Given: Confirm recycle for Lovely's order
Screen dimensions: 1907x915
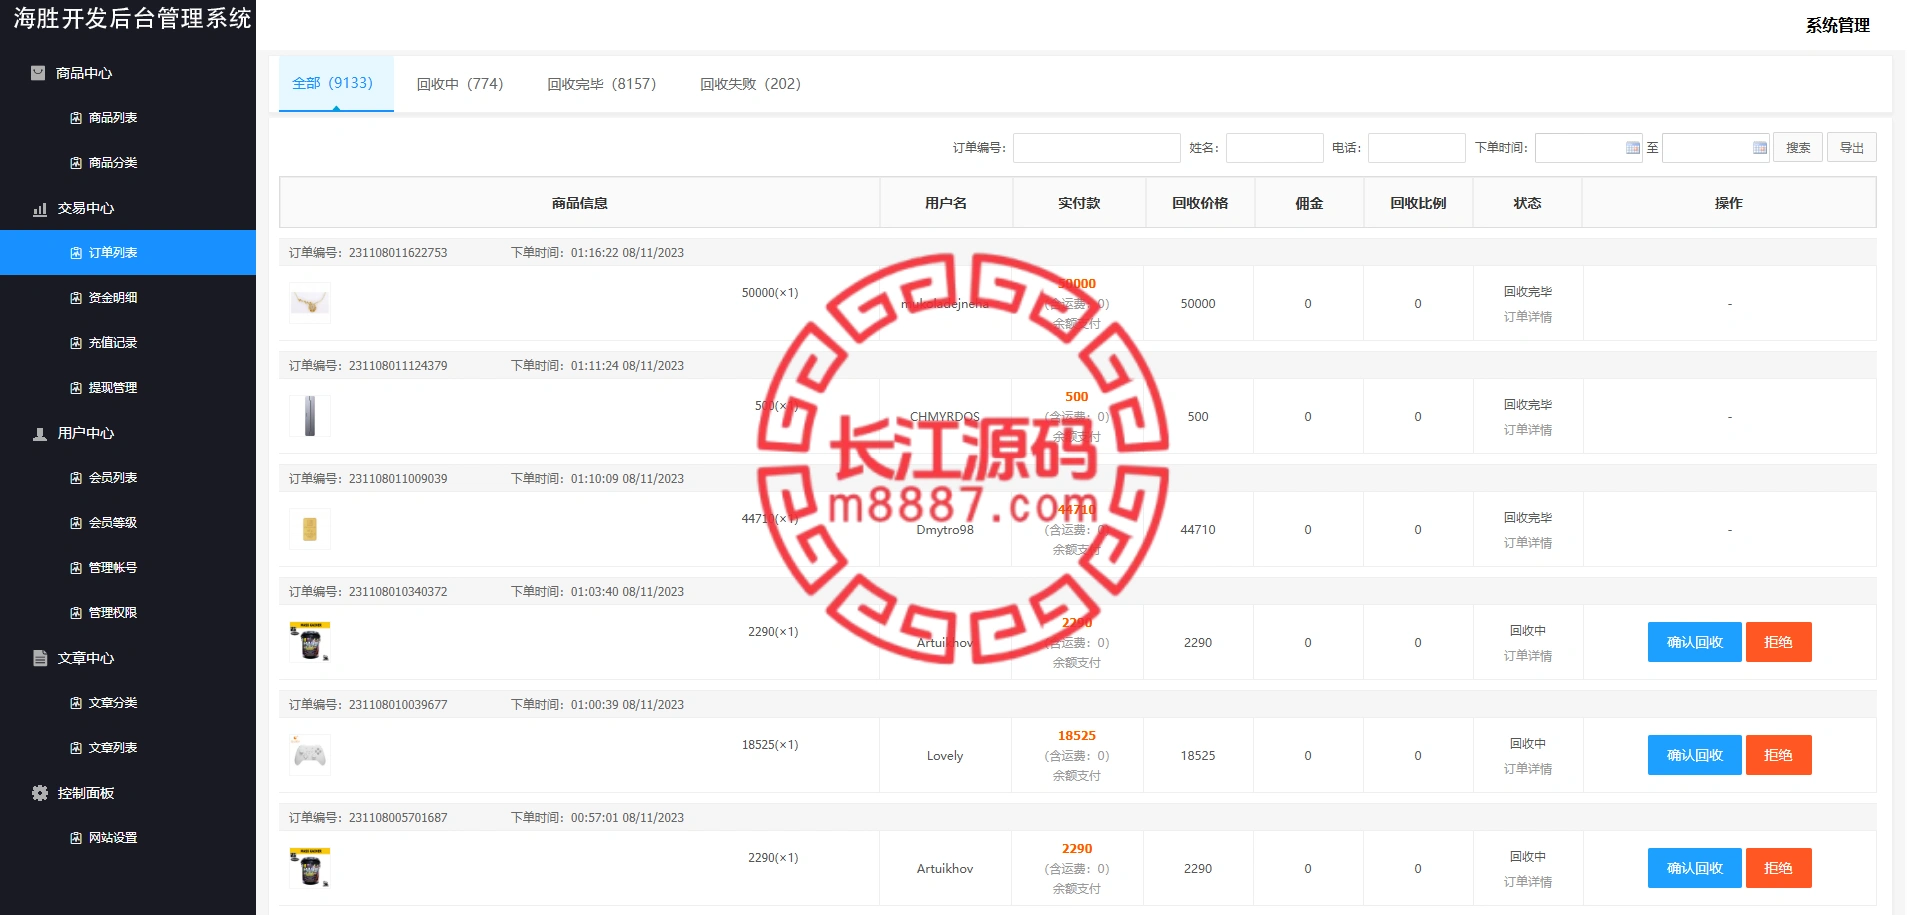Looking at the screenshot, I should (1694, 755).
